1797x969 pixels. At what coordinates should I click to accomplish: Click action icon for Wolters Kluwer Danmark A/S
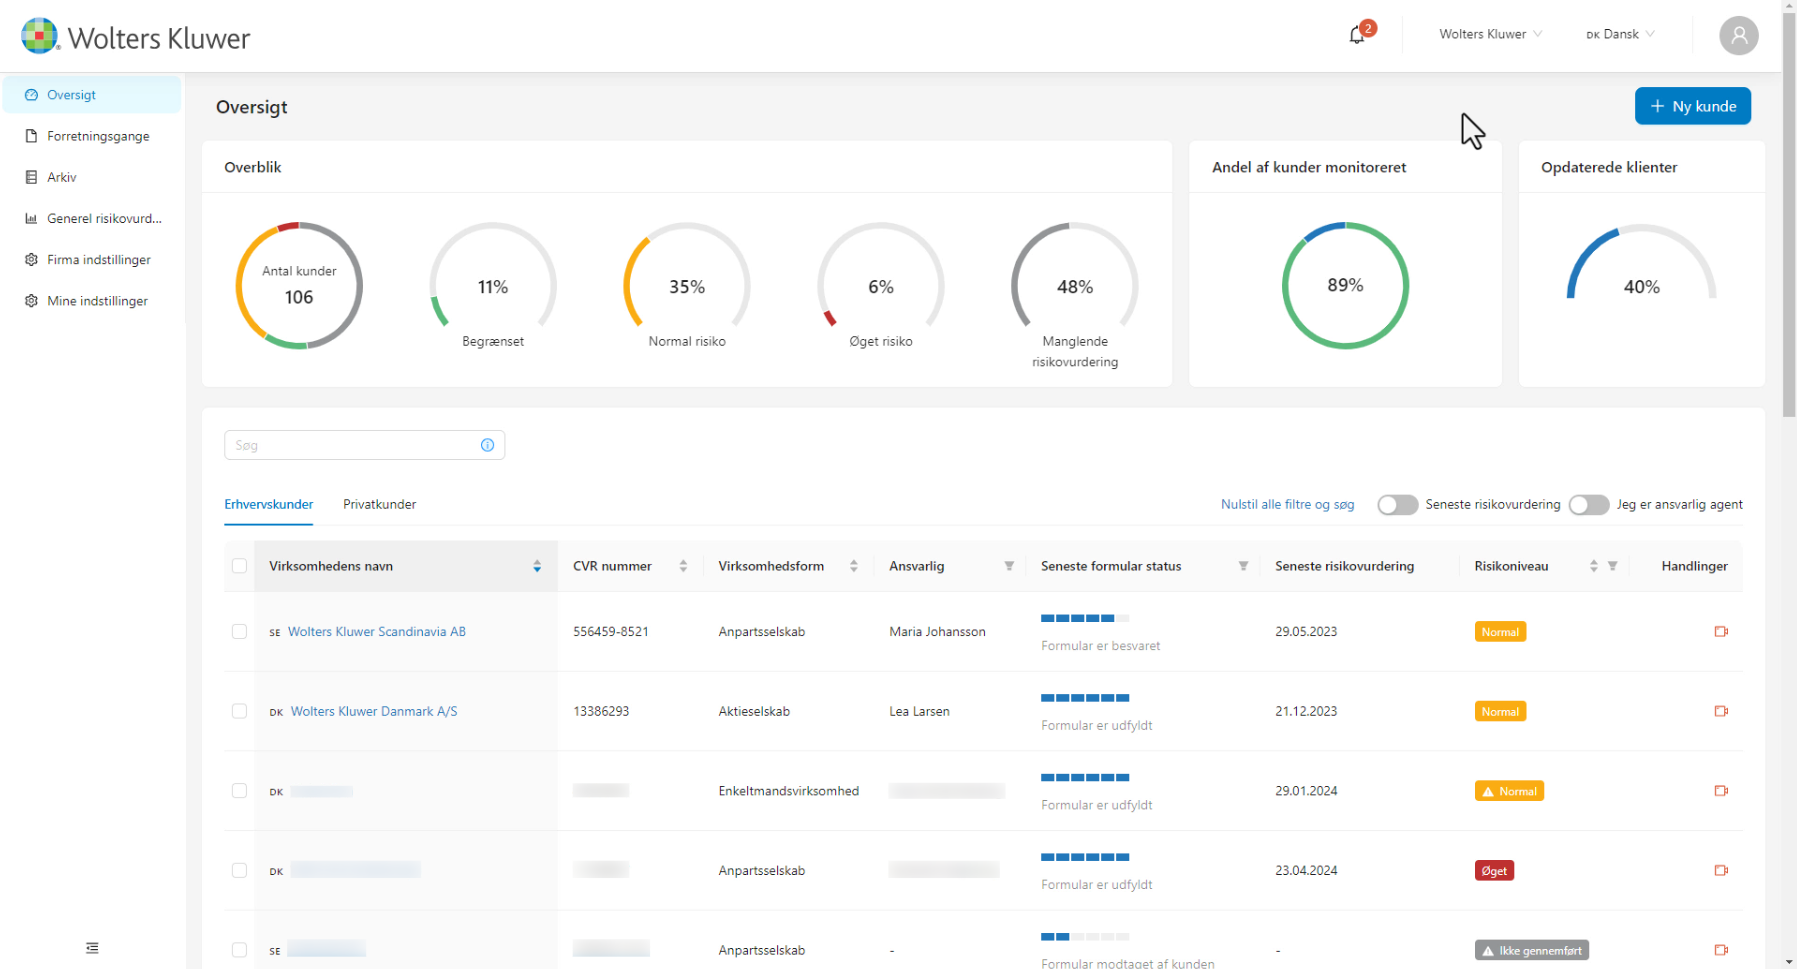pyautogui.click(x=1720, y=711)
